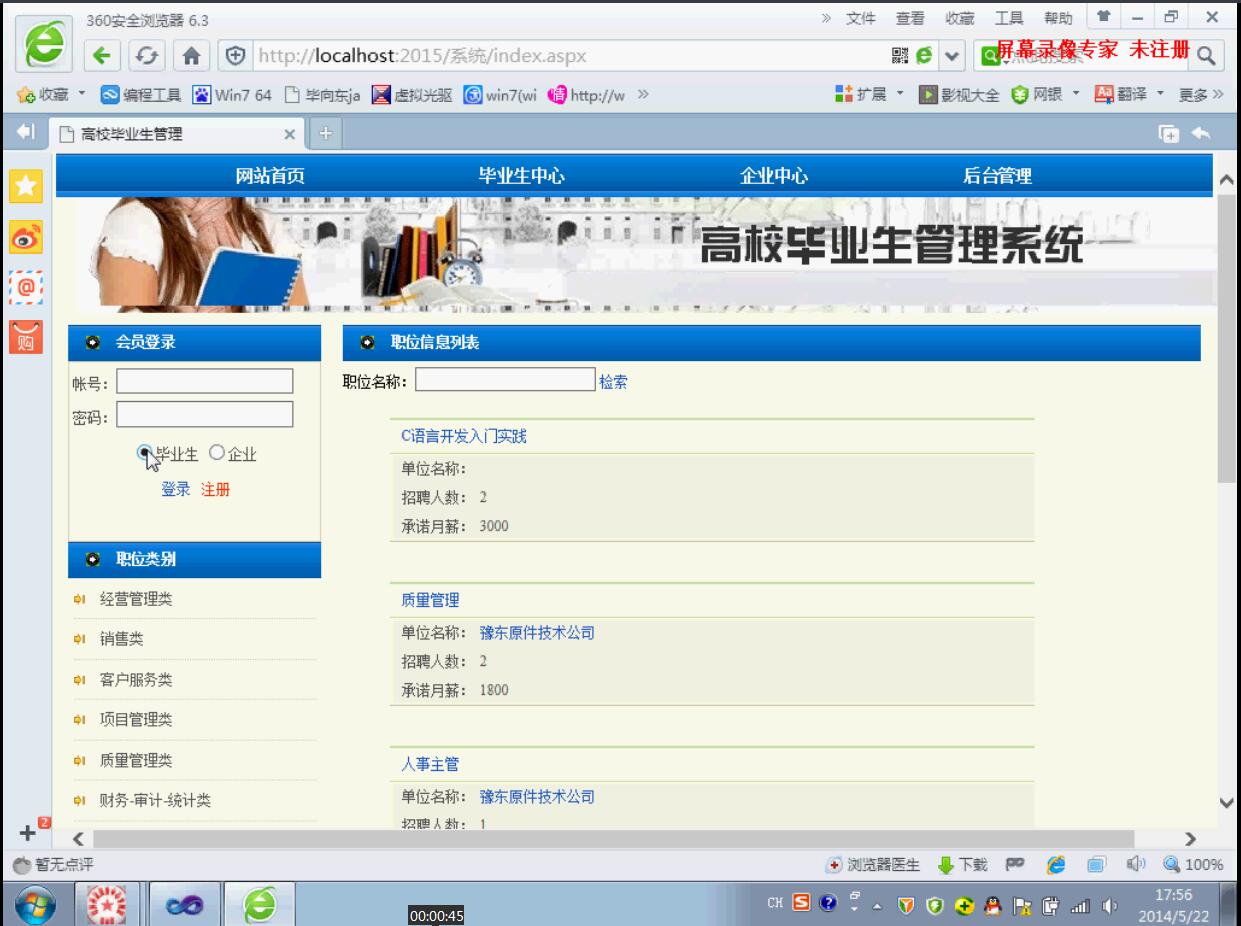Open the 帮助 menu
The width and height of the screenshot is (1241, 926).
(1058, 18)
